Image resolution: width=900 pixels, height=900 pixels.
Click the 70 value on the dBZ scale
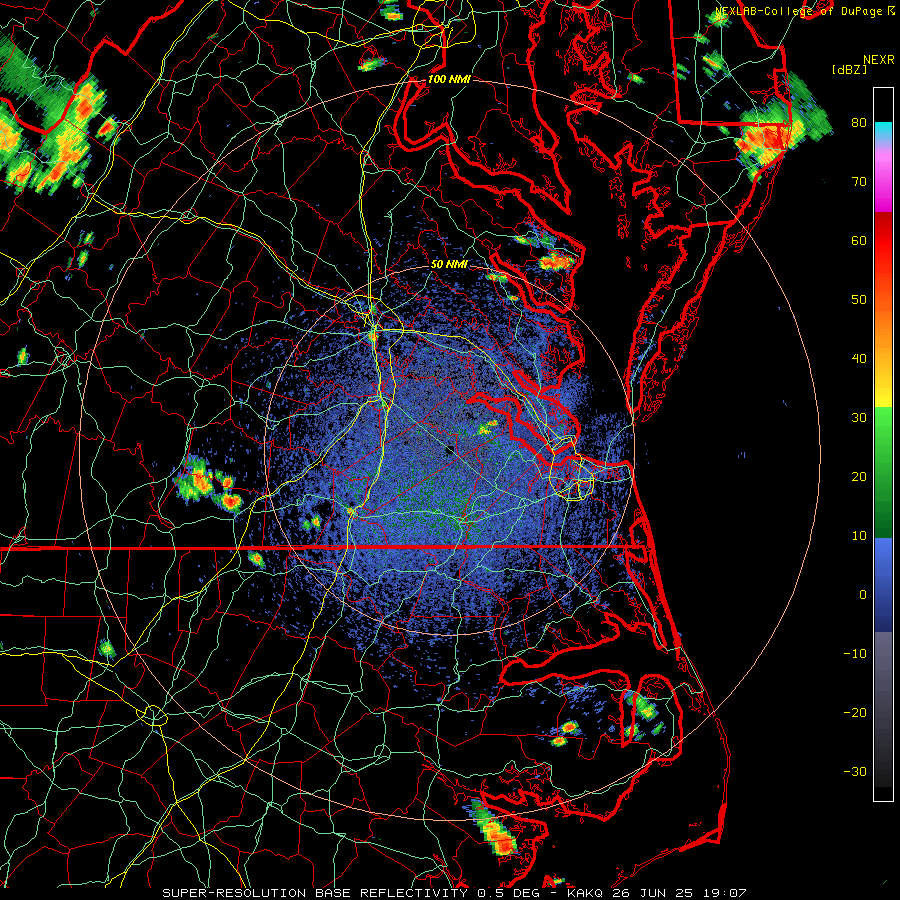click(859, 181)
